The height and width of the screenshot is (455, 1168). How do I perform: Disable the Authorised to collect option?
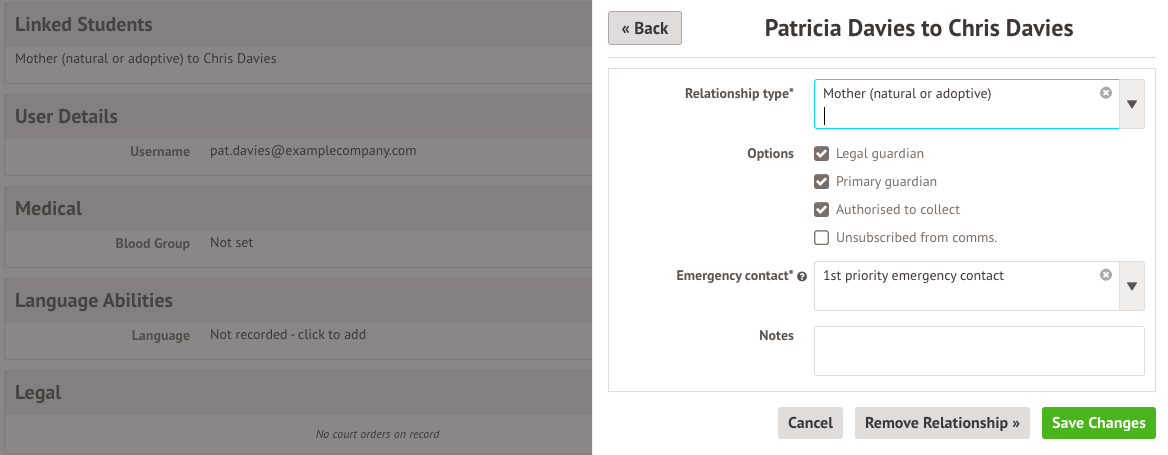822,210
